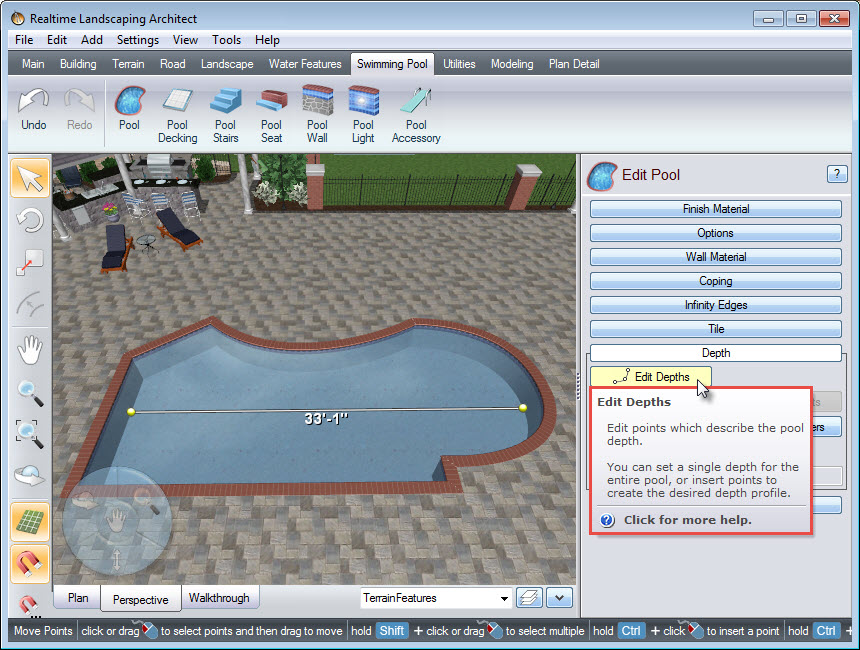The image size is (860, 650).
Task: Open the TerrainFeatures layer dropdown
Action: tap(504, 598)
